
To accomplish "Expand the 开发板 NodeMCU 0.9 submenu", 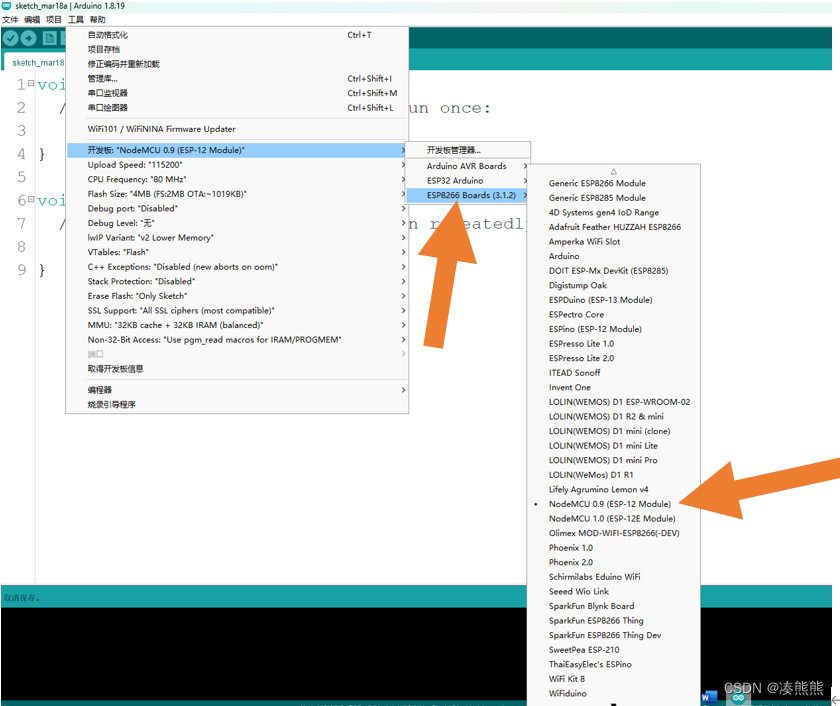I will pyautogui.click(x=237, y=150).
